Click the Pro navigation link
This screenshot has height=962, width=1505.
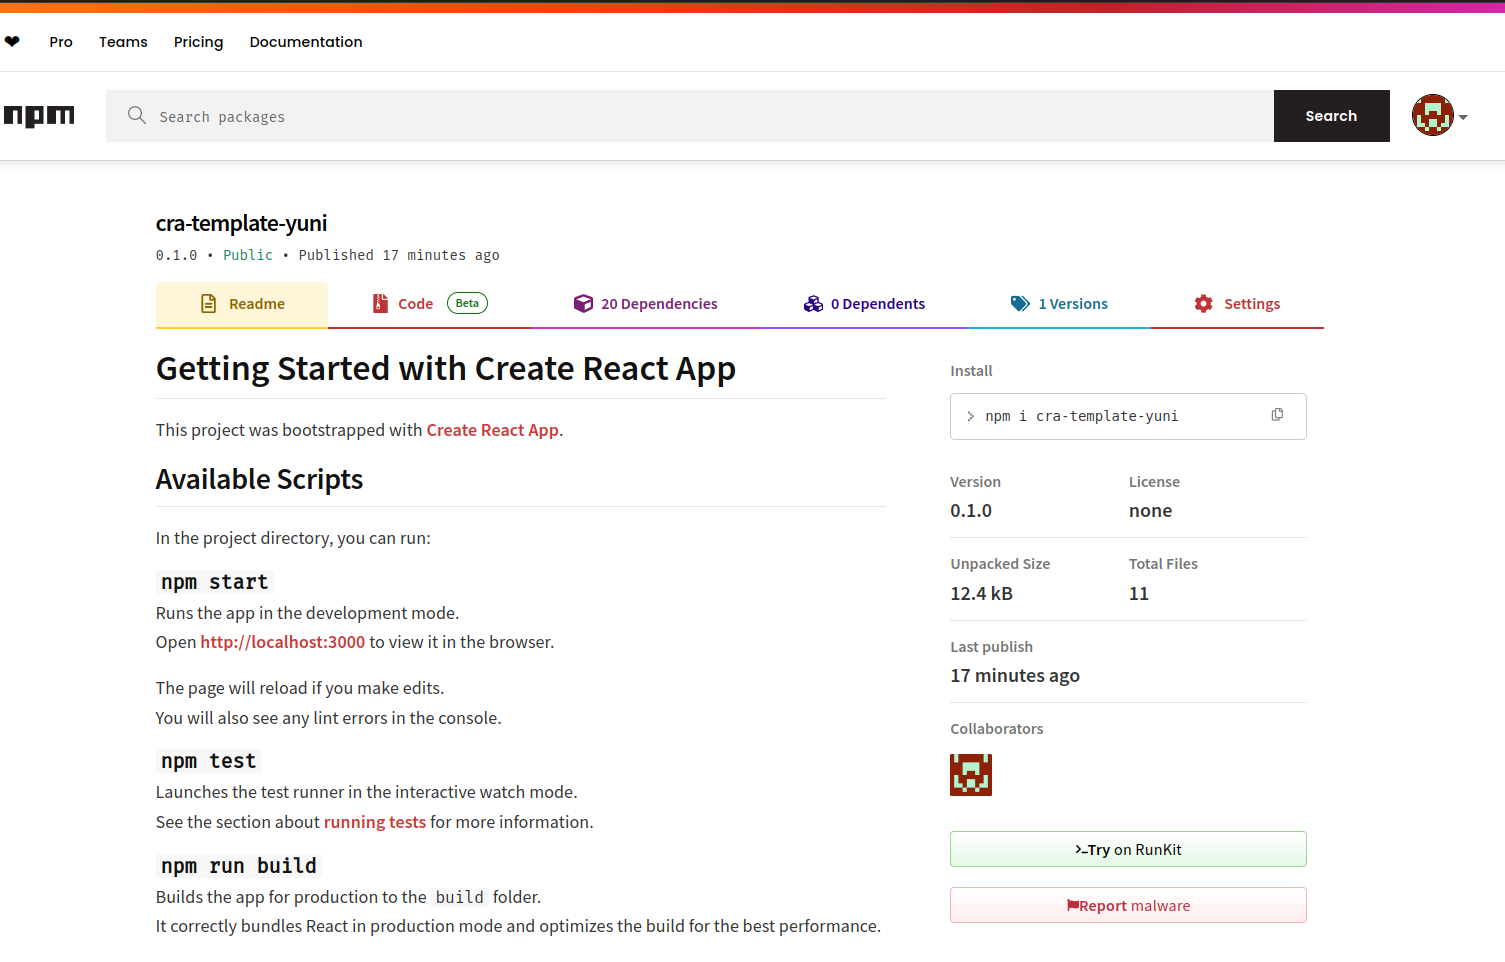click(61, 42)
